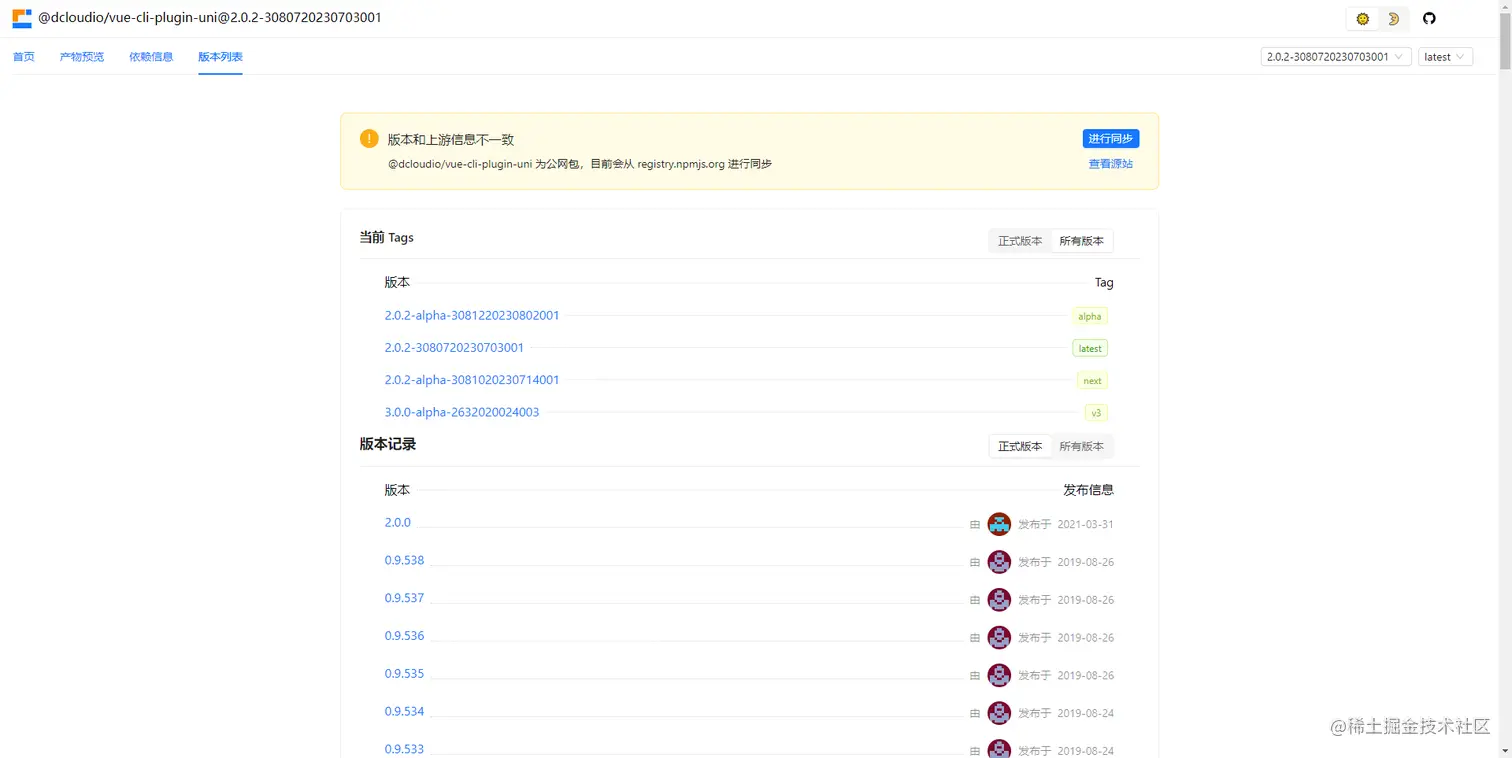Select 所有版本 in 当前 Tags section
Viewport: 1512px width, 758px height.
pyautogui.click(x=1081, y=241)
